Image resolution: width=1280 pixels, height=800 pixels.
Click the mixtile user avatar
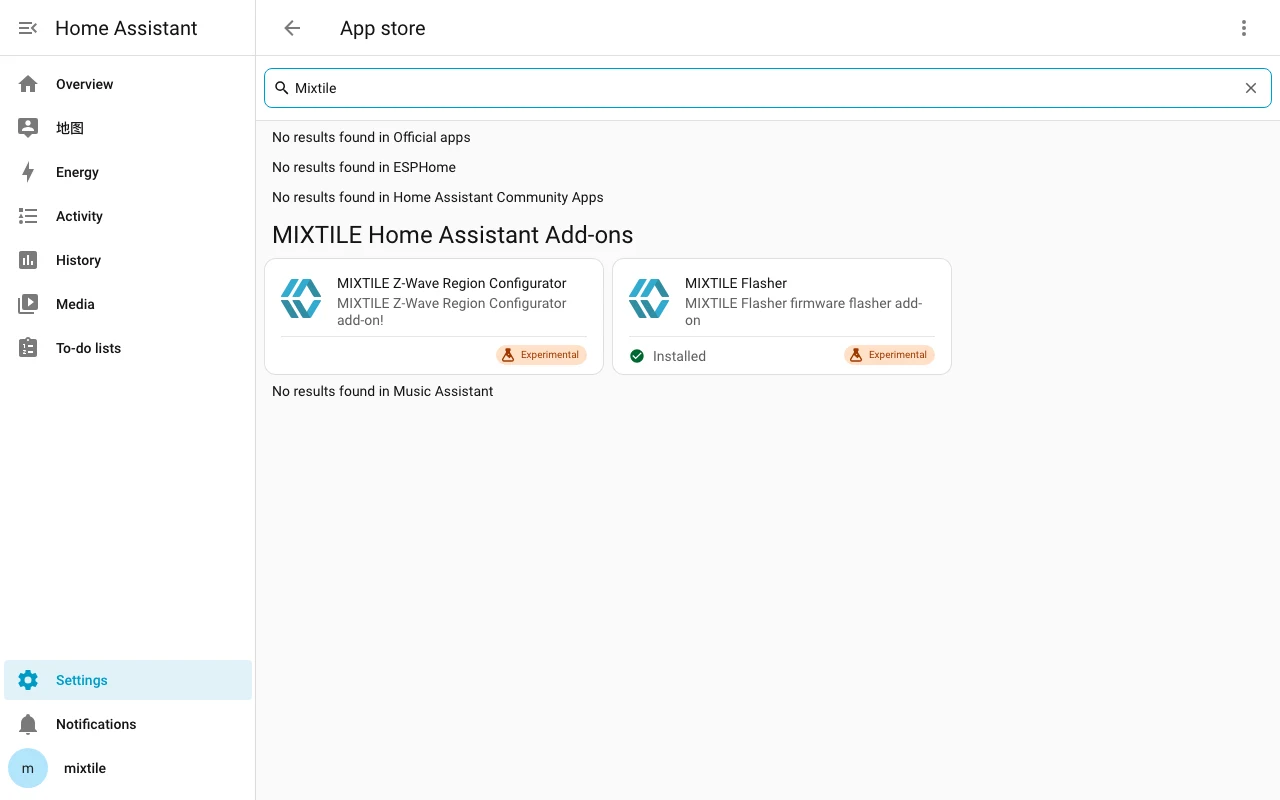pyautogui.click(x=28, y=768)
